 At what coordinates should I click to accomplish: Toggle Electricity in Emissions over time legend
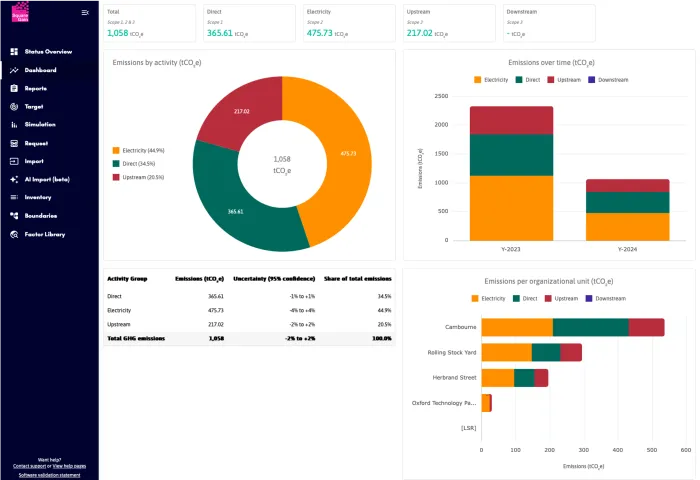[x=491, y=80]
